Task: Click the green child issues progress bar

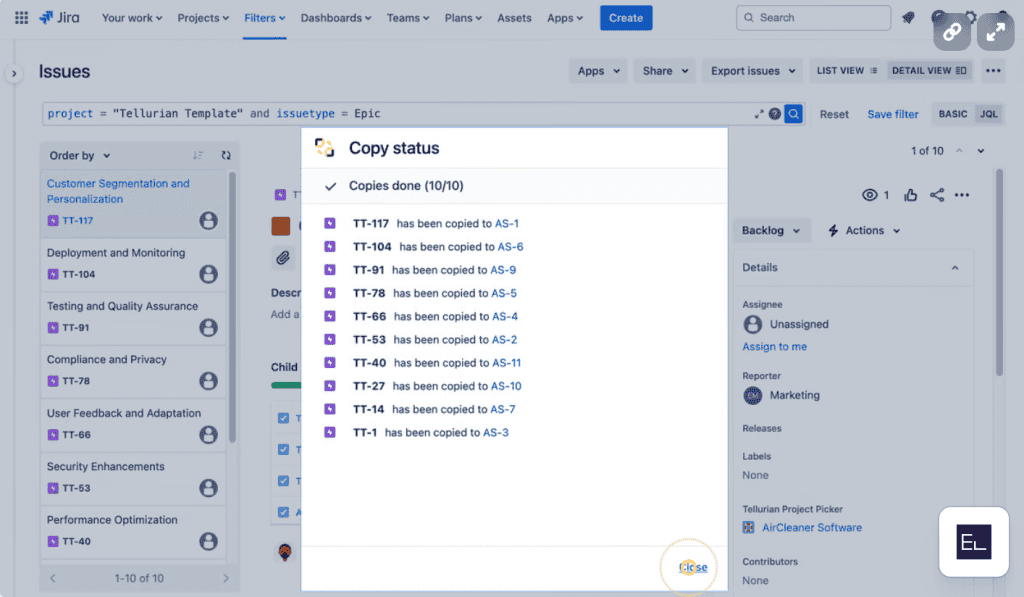Action: pyautogui.click(x=286, y=385)
